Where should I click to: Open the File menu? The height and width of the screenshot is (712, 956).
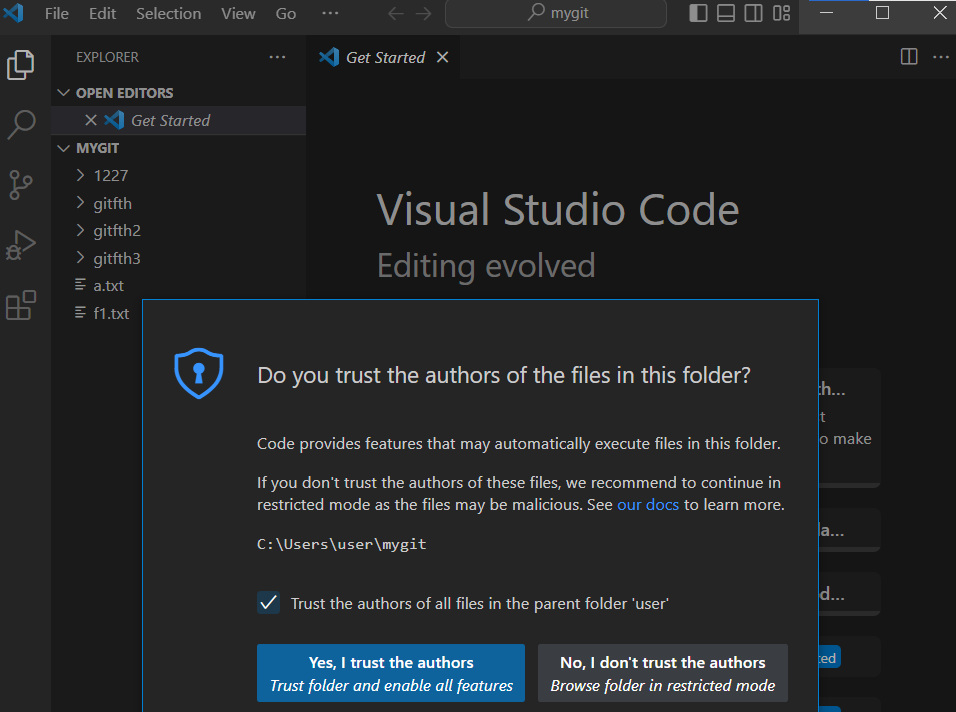coord(57,13)
